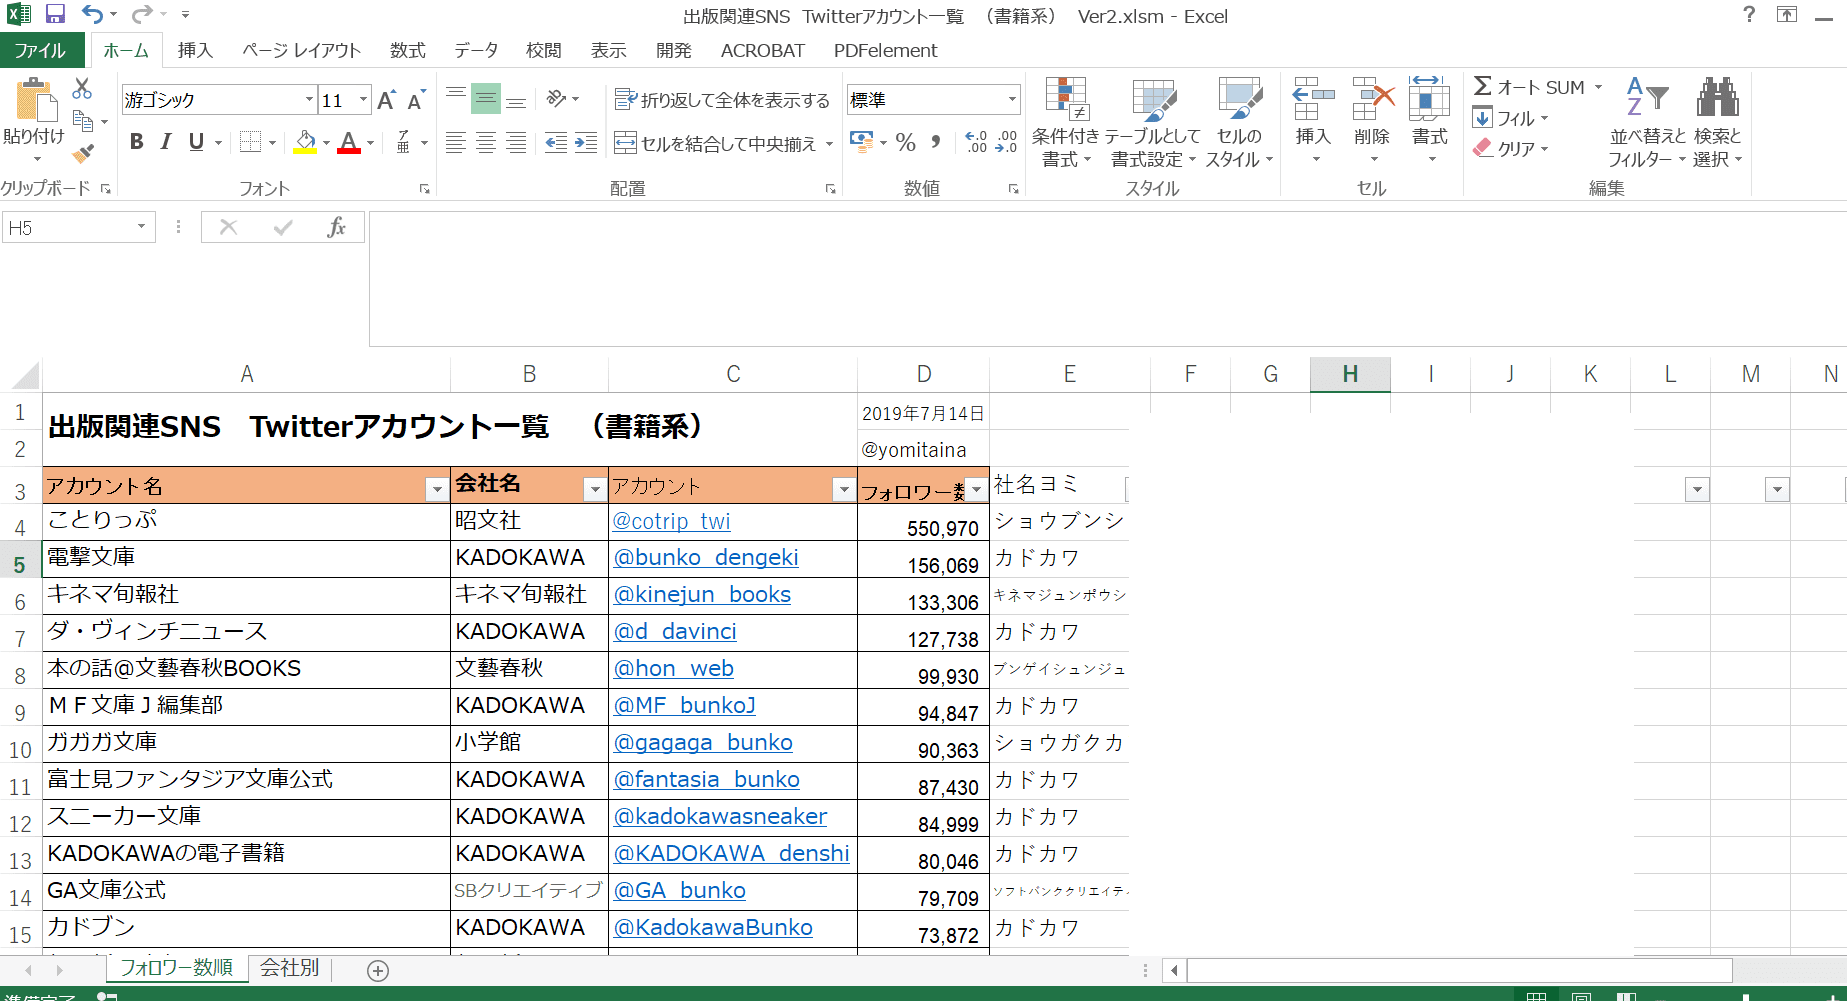Increase font size with large A icon

click(x=387, y=100)
